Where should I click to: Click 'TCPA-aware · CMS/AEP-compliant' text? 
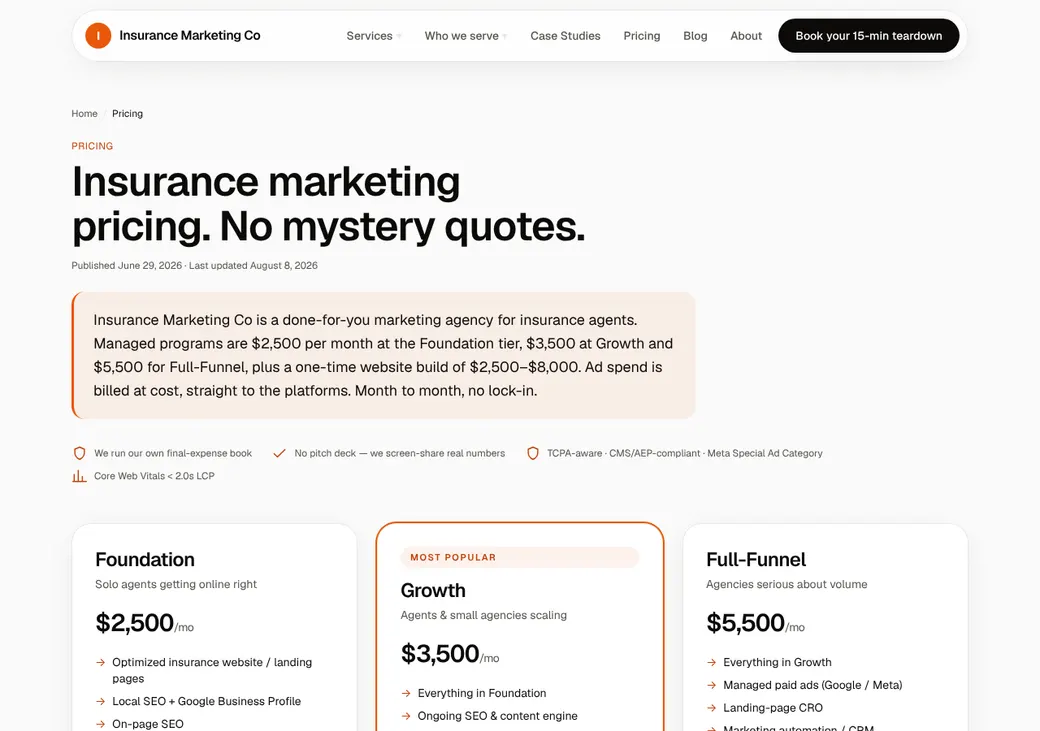(684, 453)
